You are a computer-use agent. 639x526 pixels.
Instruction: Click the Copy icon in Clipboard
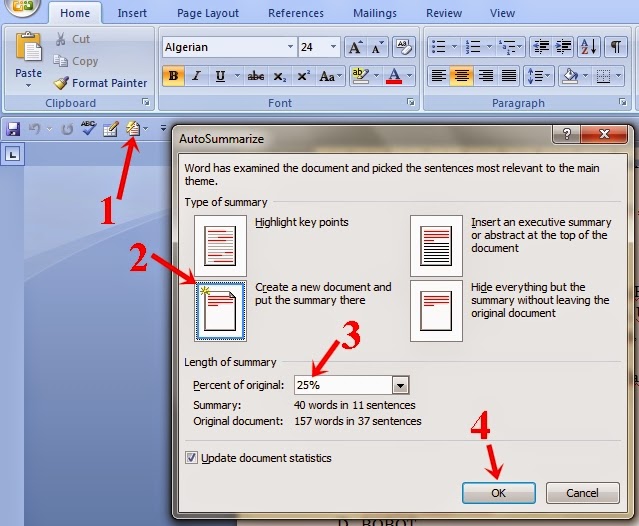[x=61, y=61]
